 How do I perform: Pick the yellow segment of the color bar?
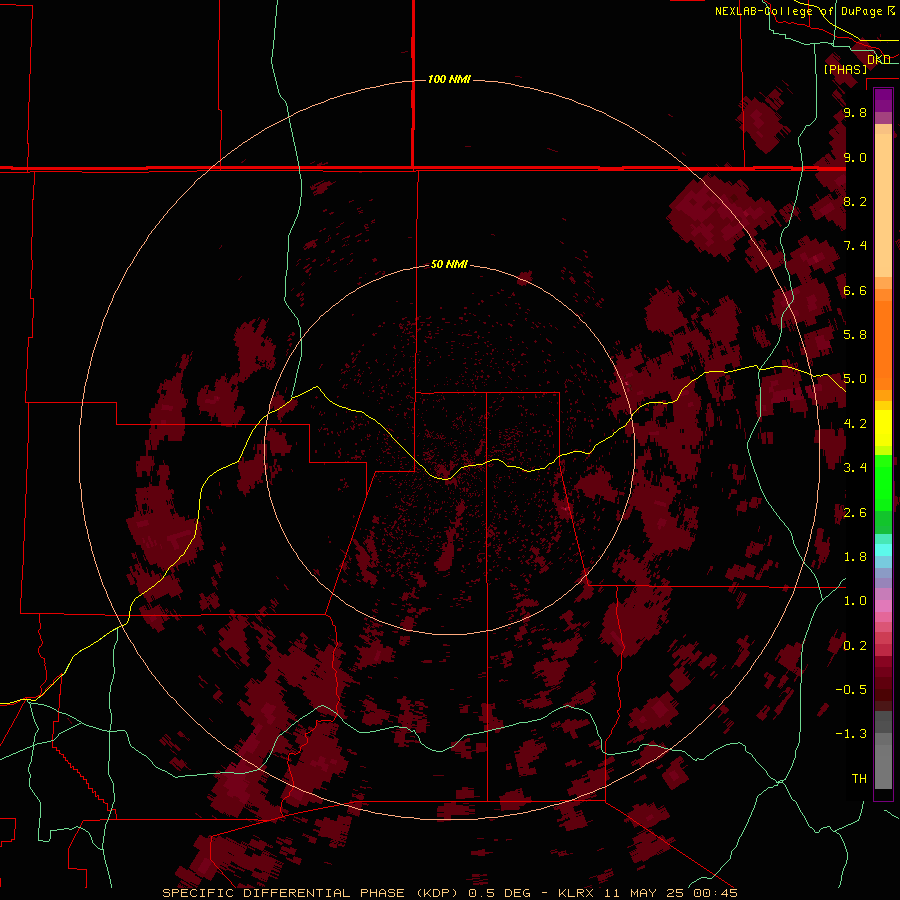(x=883, y=428)
